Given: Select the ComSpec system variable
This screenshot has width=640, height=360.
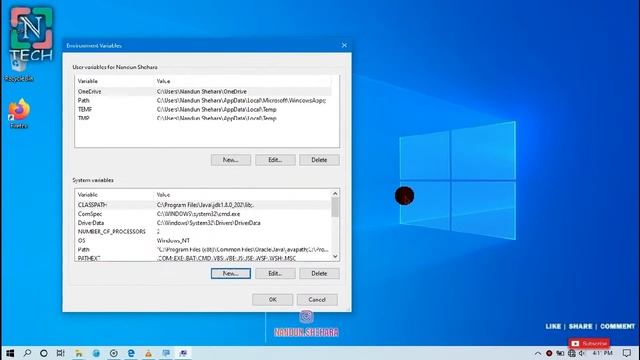Looking at the screenshot, I should click(204, 214).
